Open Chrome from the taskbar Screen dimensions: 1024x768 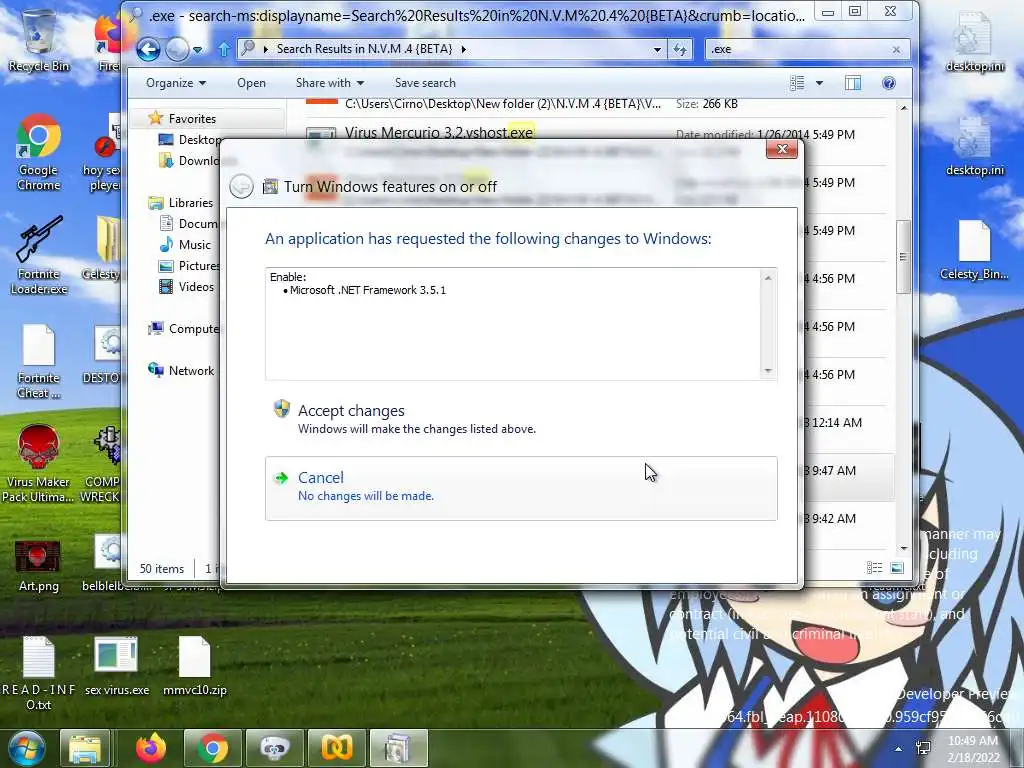click(x=212, y=748)
